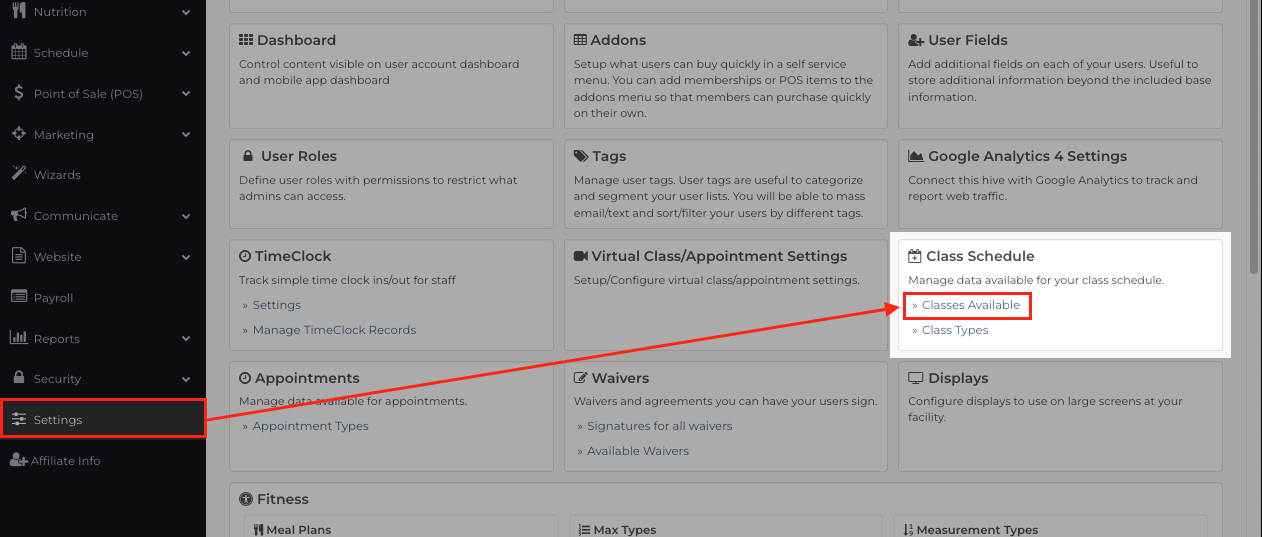Click the Max Types list icon
1262x537 pixels.
click(585, 530)
